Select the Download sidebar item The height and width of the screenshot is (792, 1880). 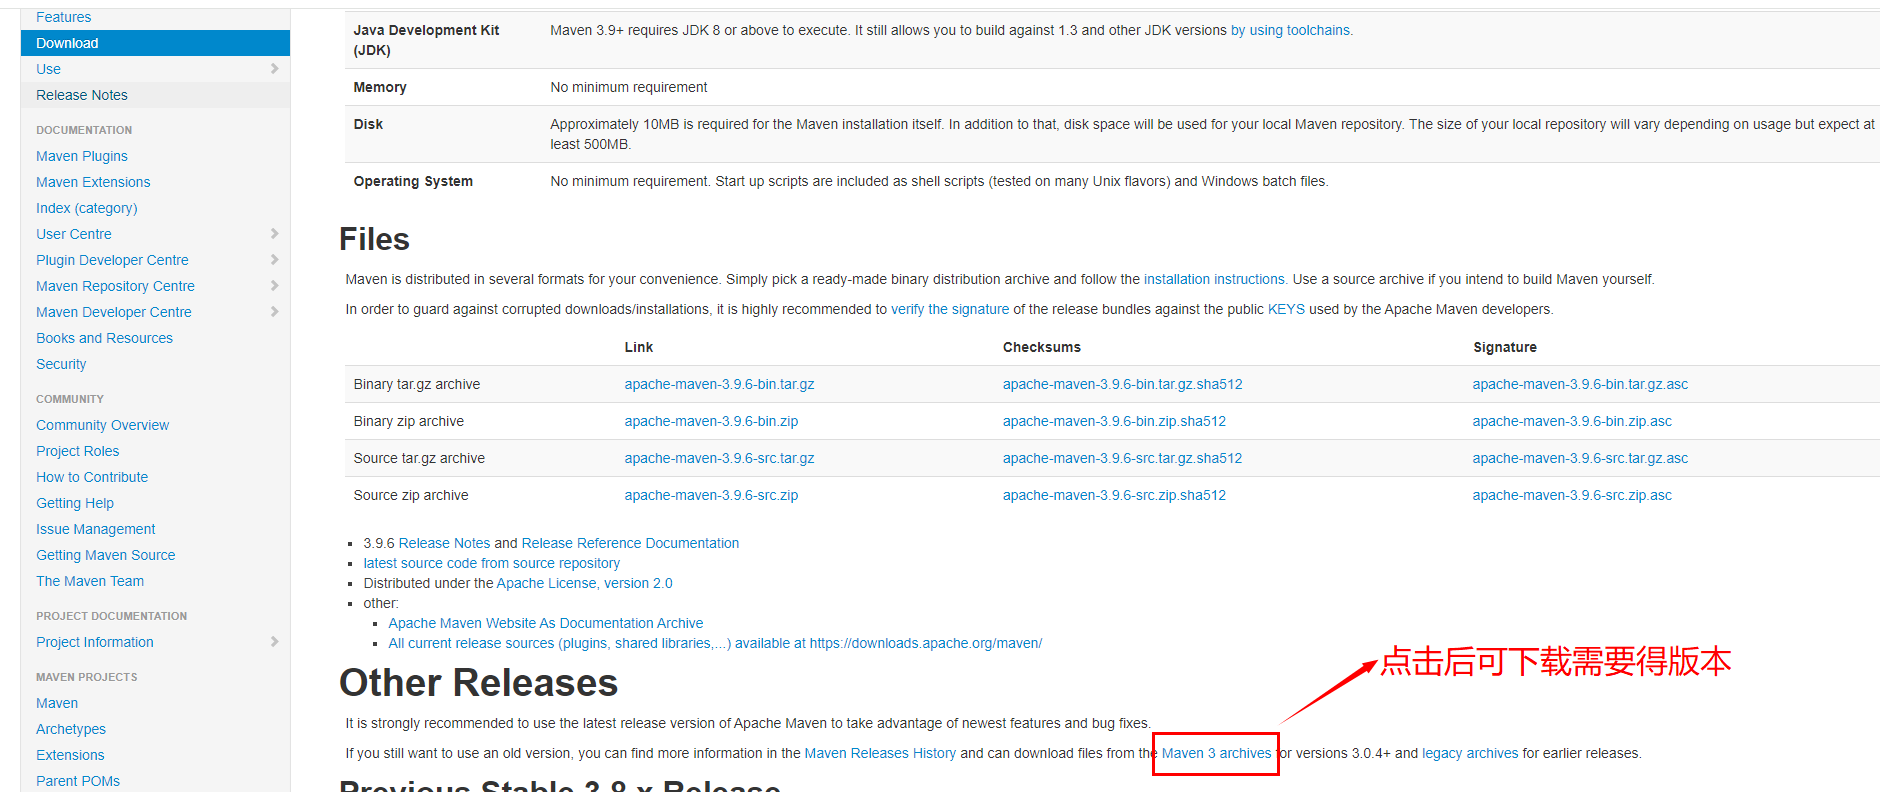[155, 43]
